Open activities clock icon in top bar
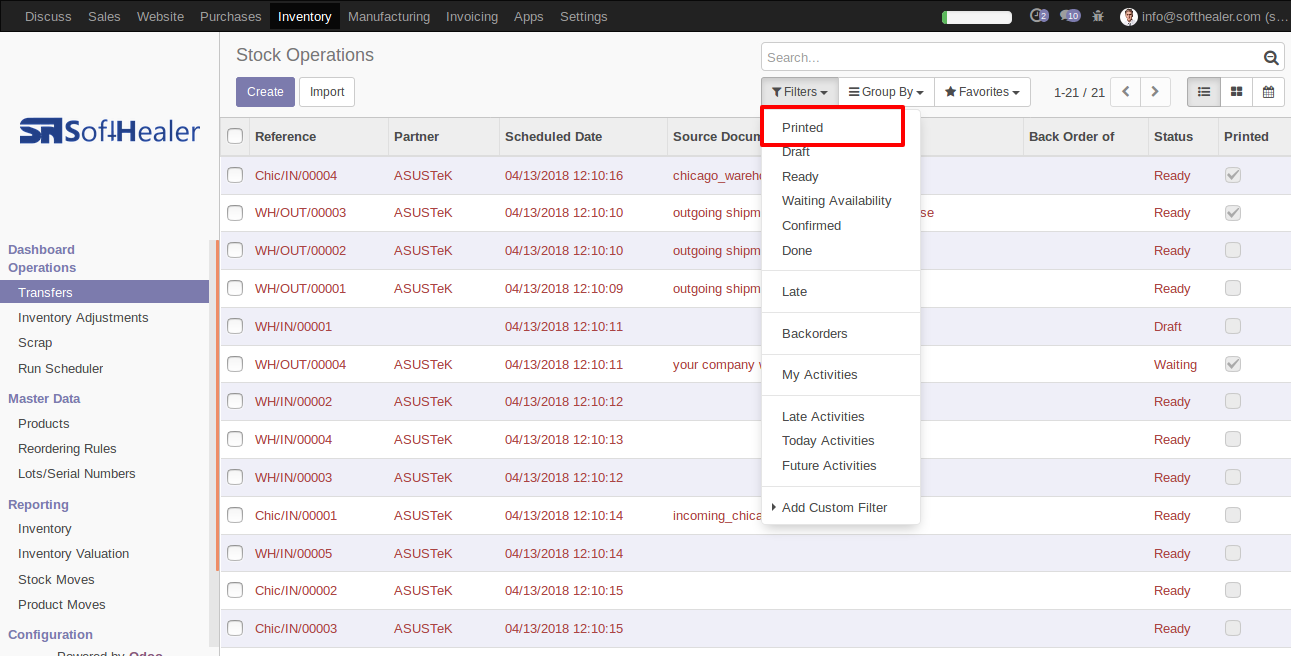 [1039, 16]
